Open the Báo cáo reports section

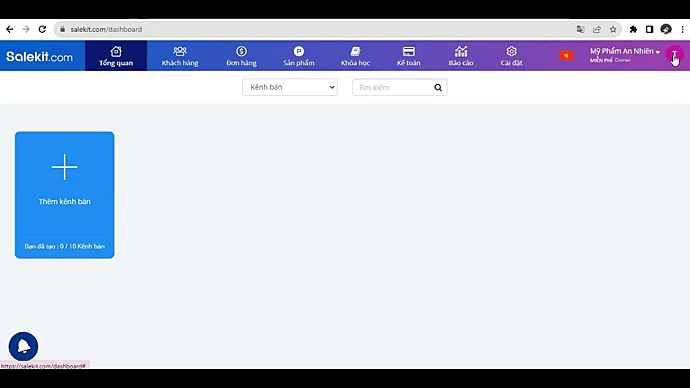(461, 56)
